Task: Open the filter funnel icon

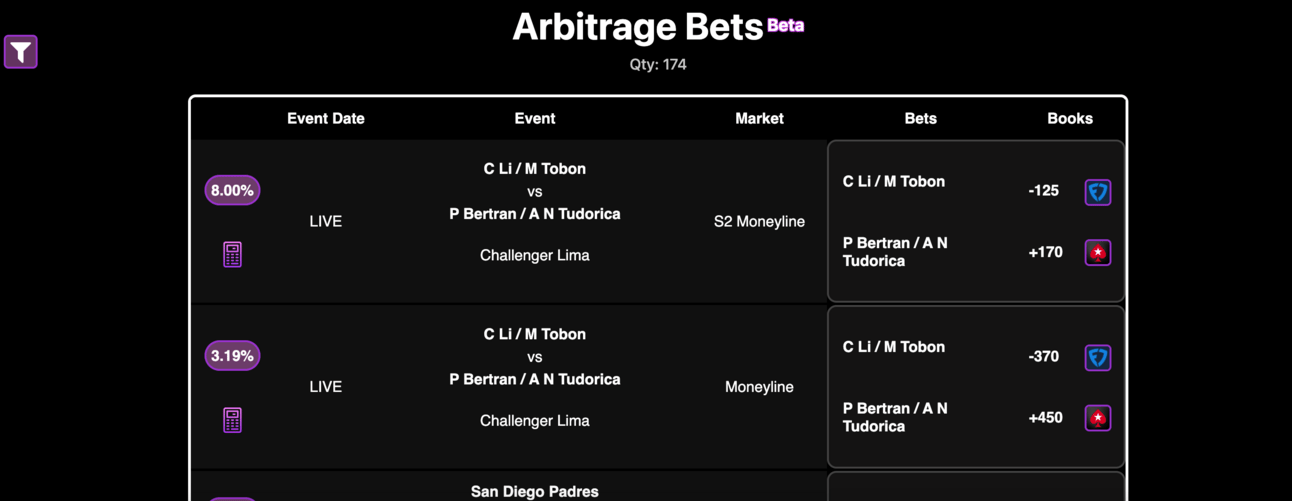Action: click(21, 52)
